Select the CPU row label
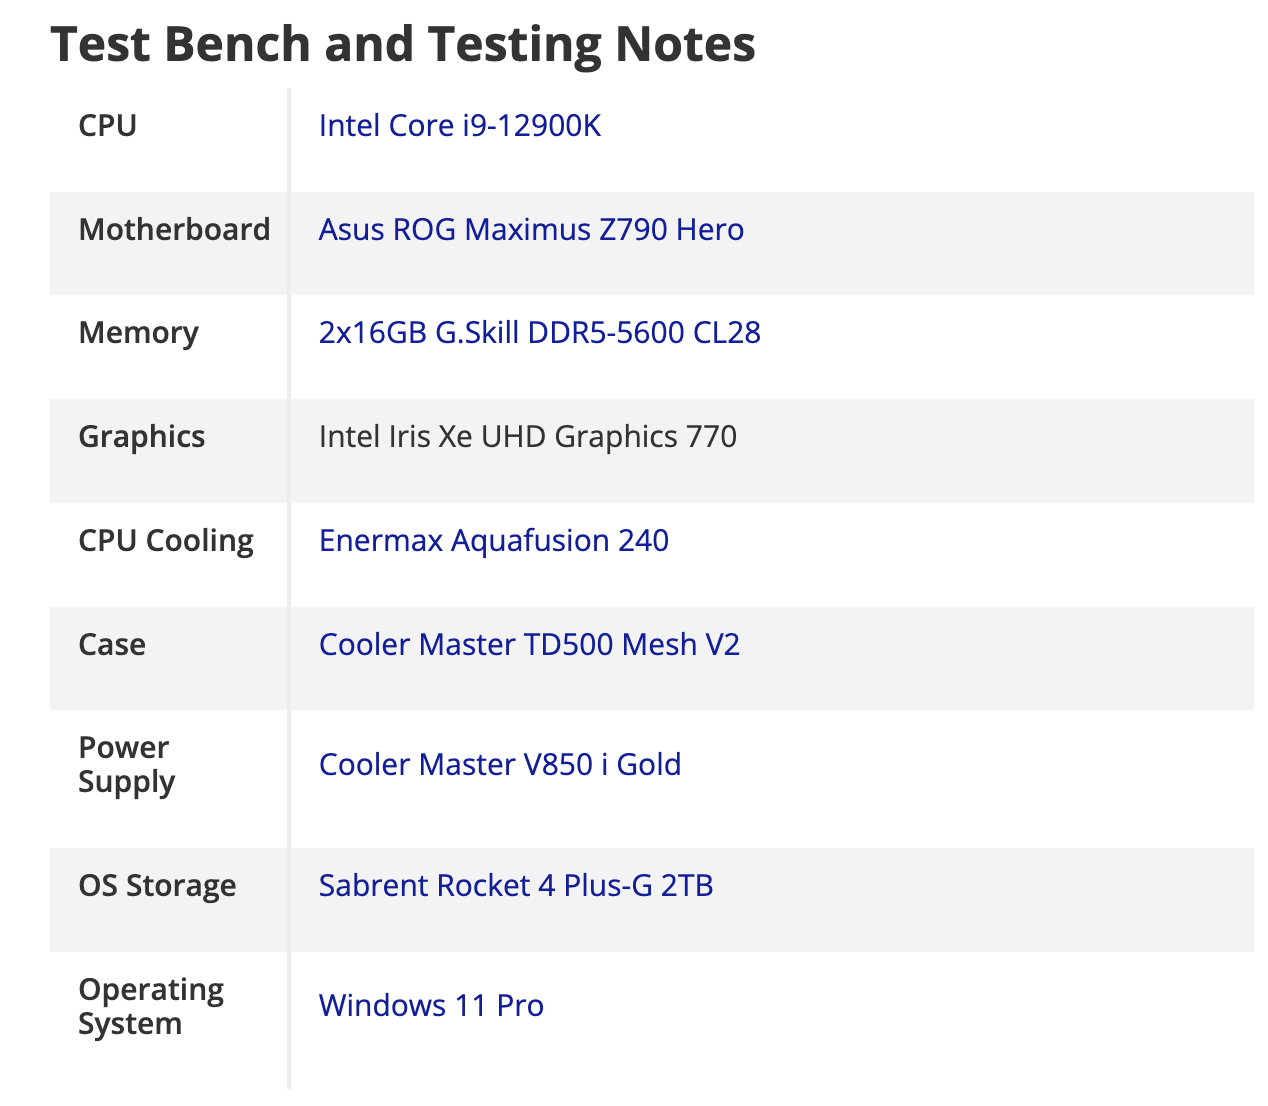 tap(108, 126)
